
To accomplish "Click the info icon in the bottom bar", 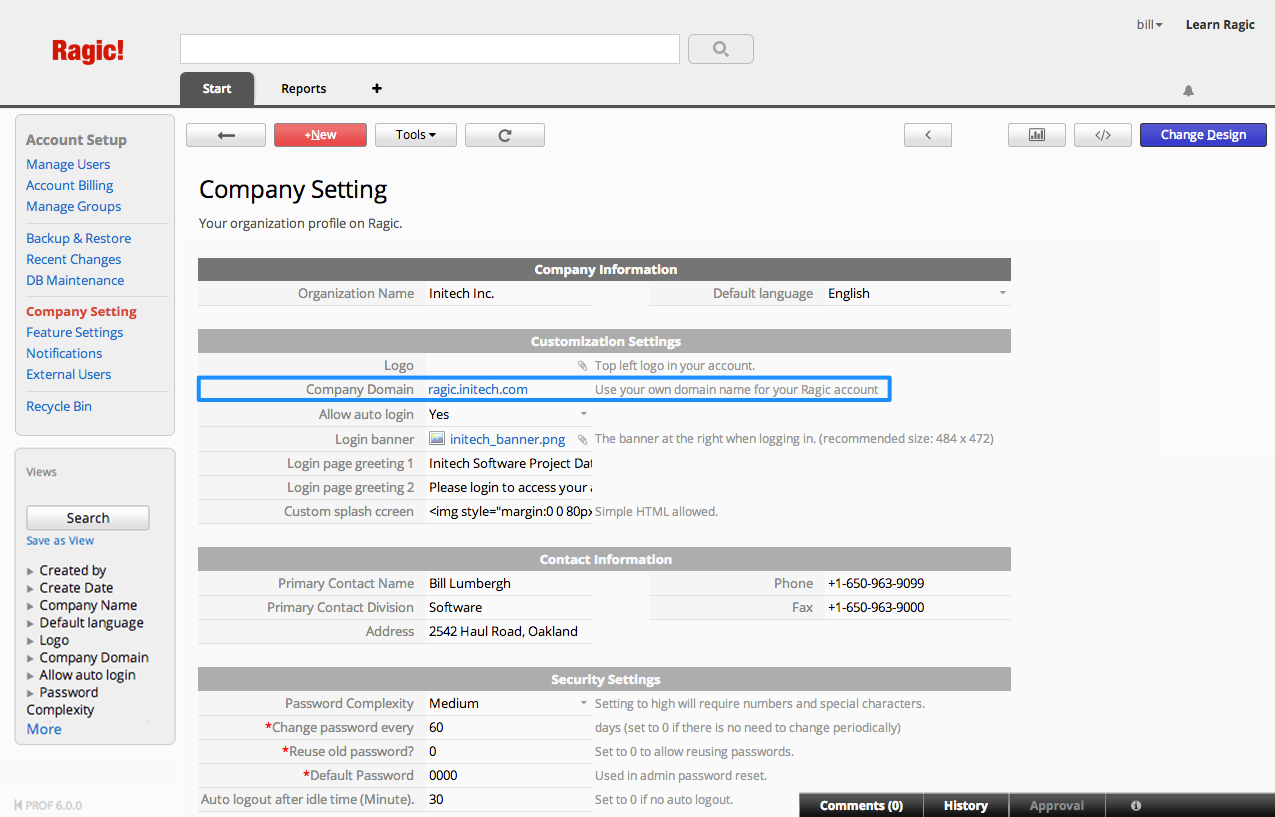I will pyautogui.click(x=1136, y=805).
